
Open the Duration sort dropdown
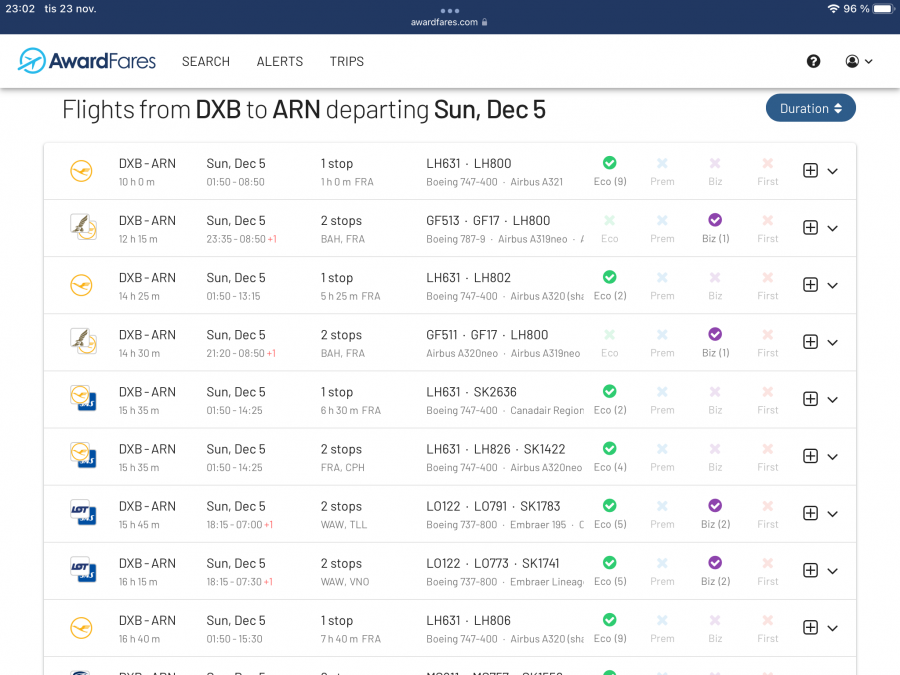click(810, 108)
